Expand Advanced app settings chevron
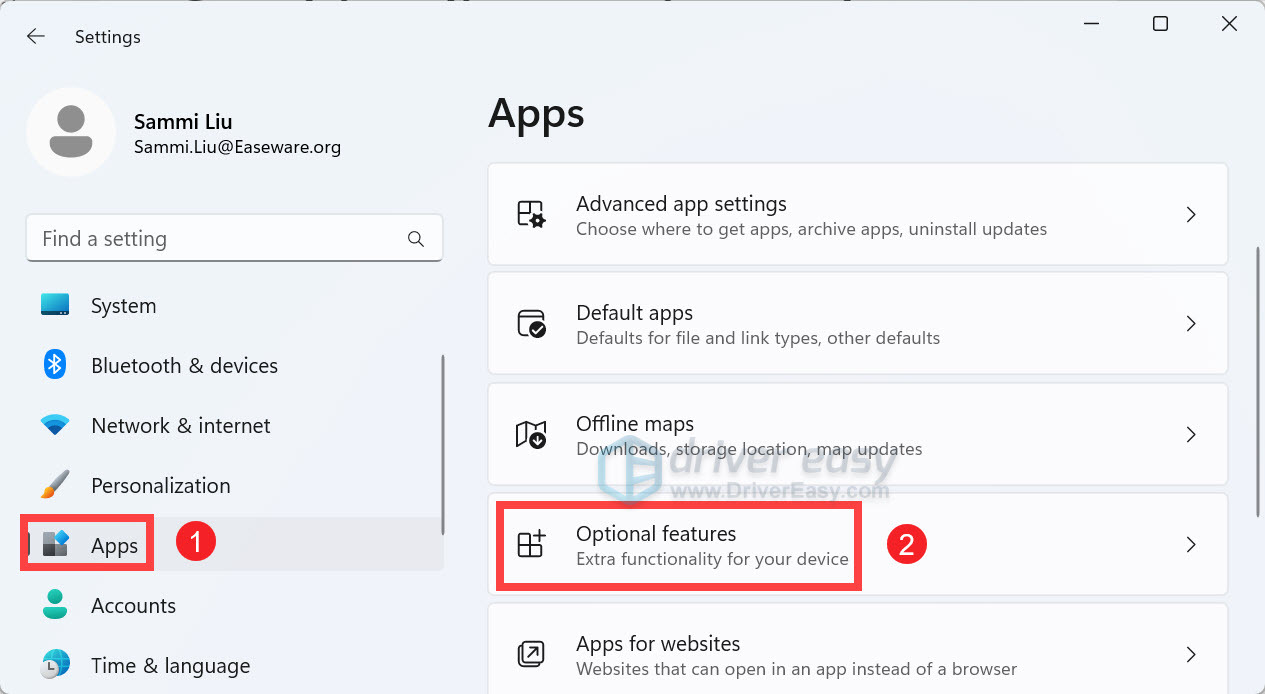The height and width of the screenshot is (694, 1265). click(x=1191, y=215)
